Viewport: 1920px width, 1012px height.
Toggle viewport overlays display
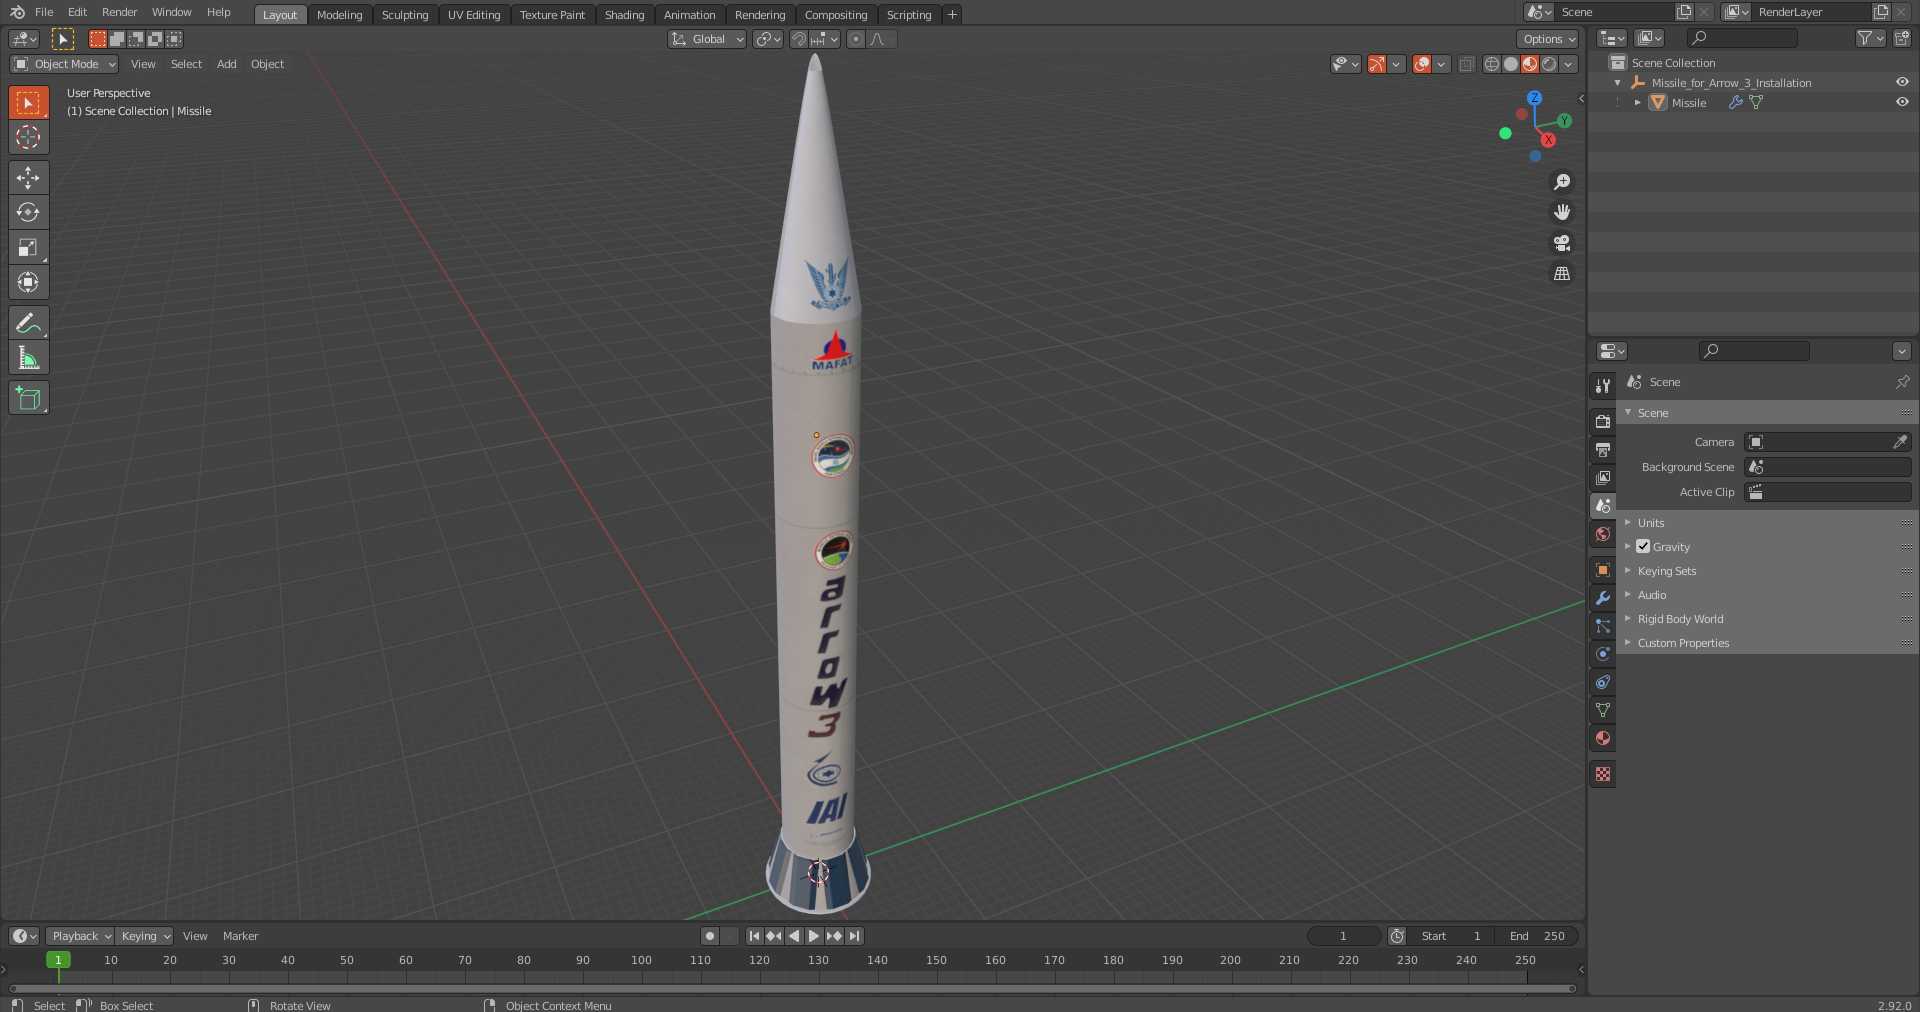tap(1422, 64)
